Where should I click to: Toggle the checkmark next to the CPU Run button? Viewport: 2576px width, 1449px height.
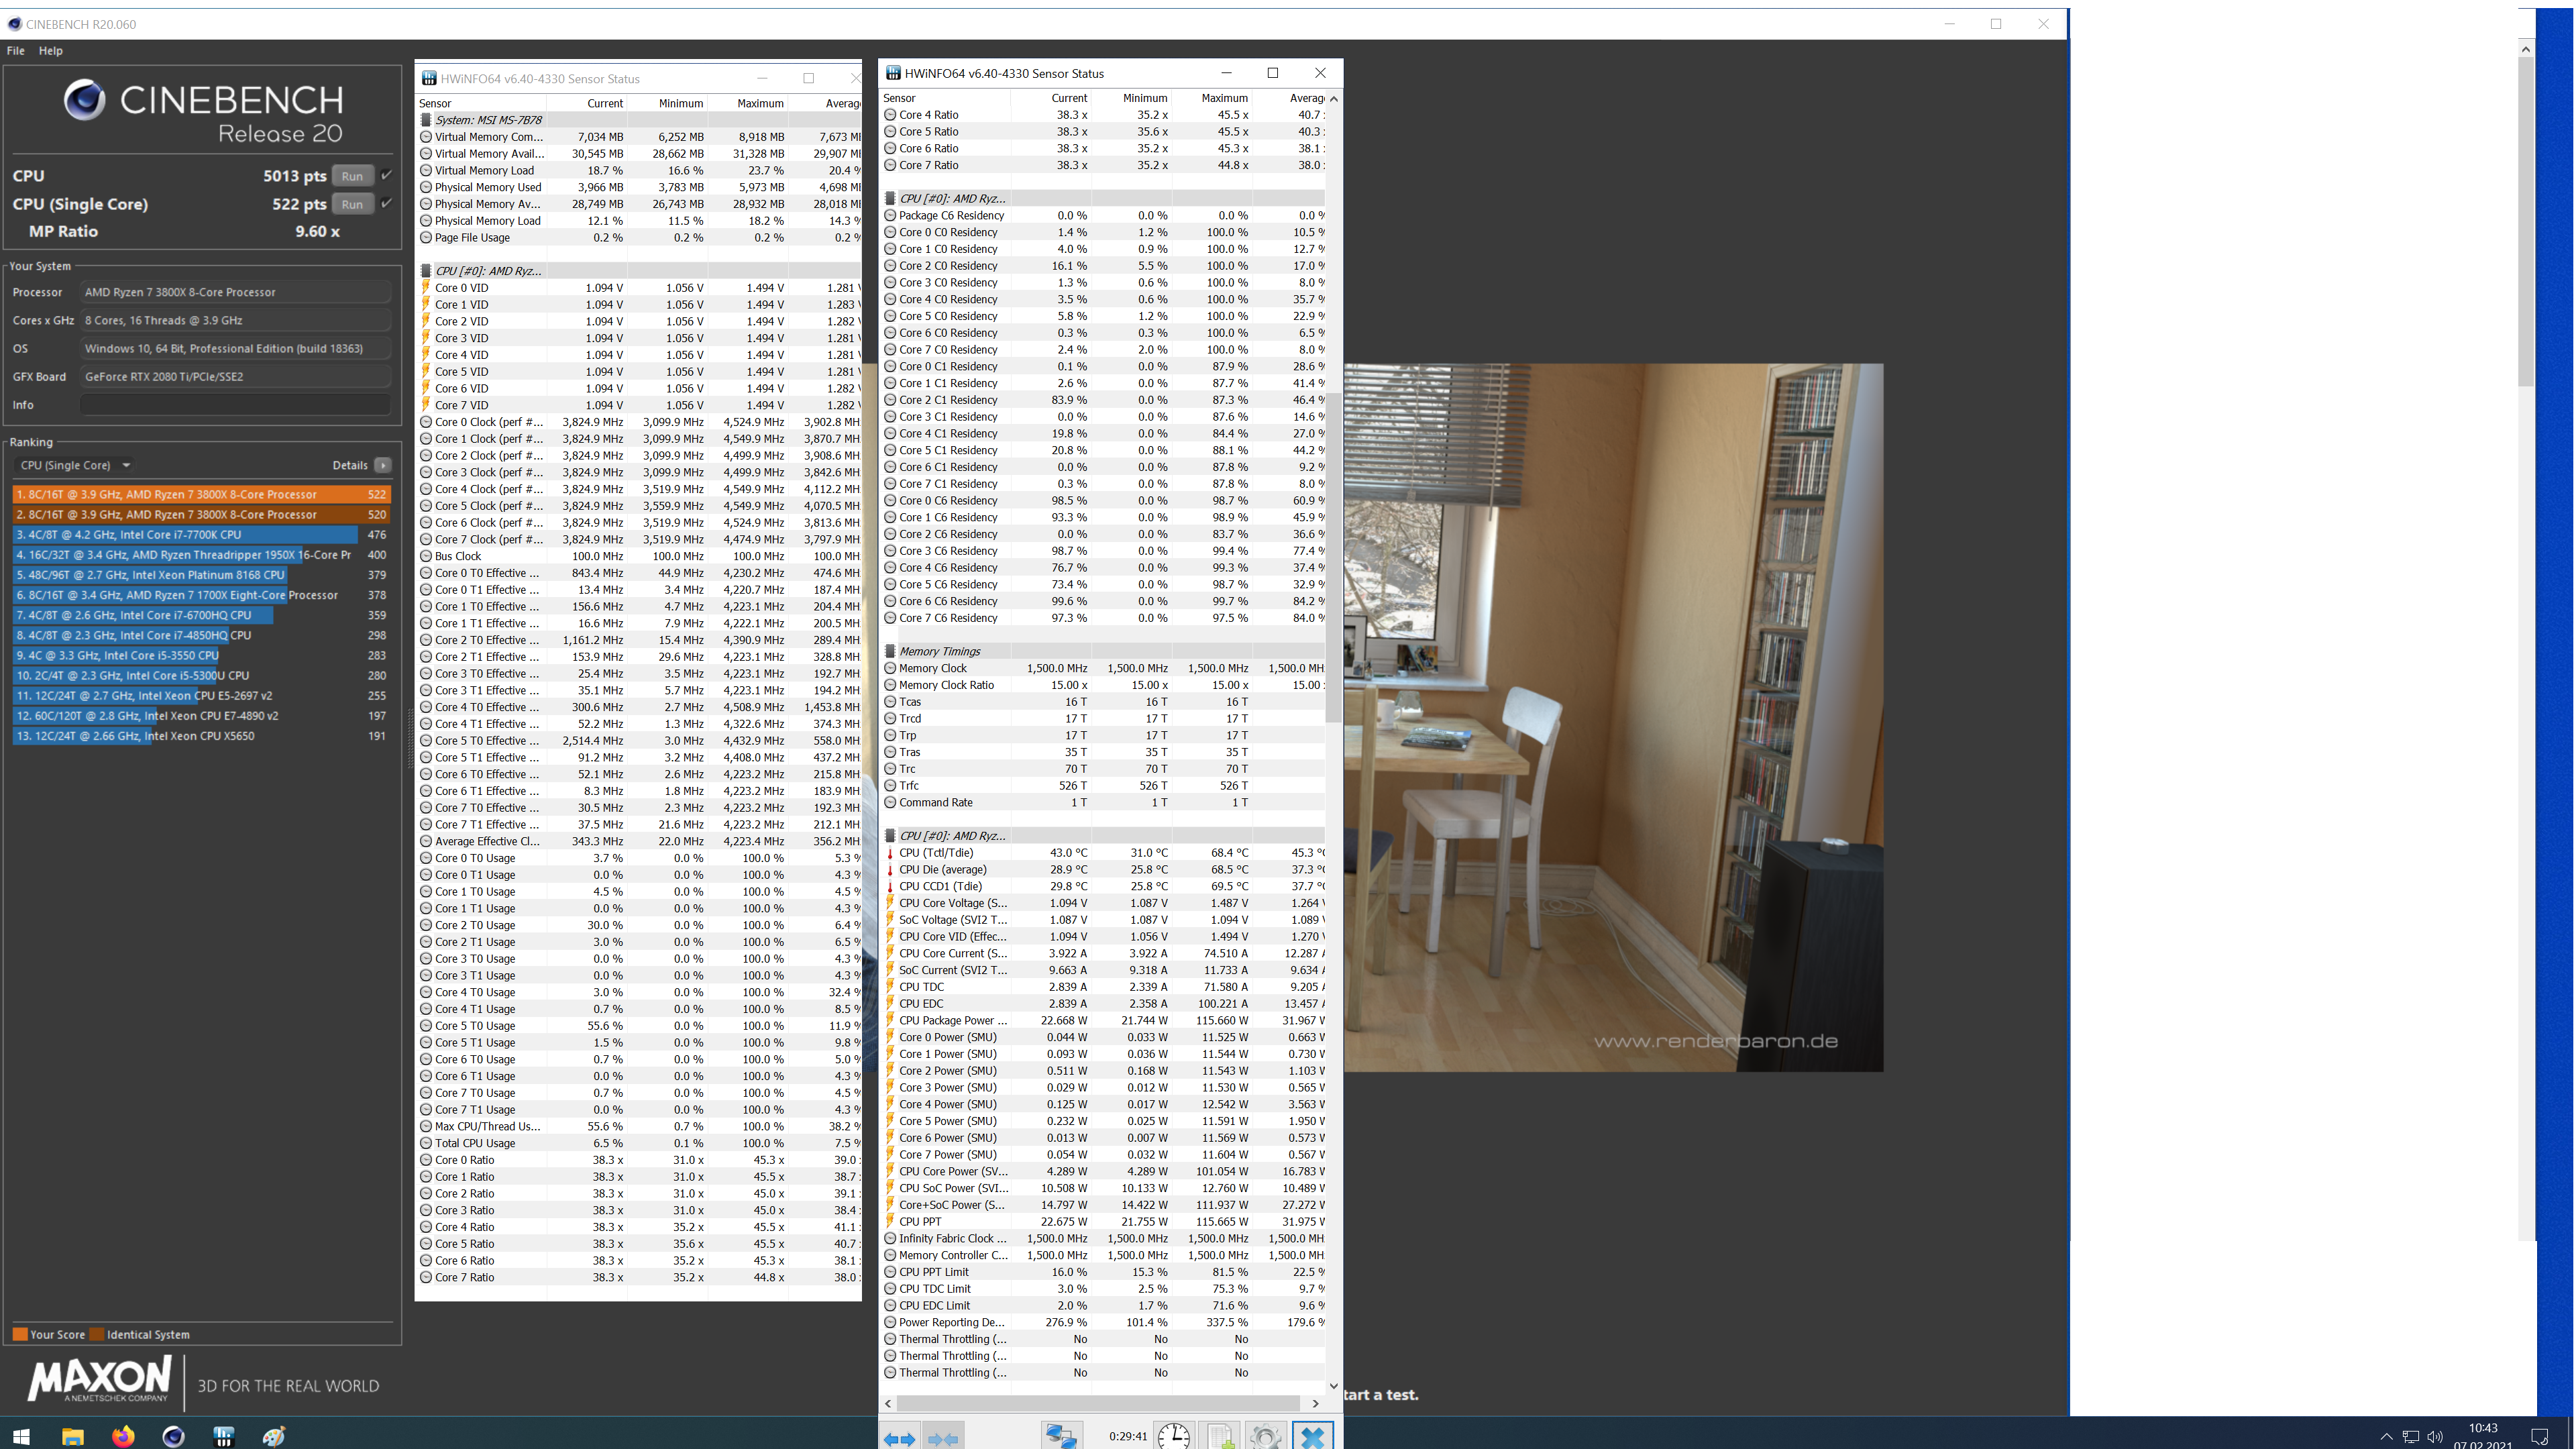pos(387,175)
